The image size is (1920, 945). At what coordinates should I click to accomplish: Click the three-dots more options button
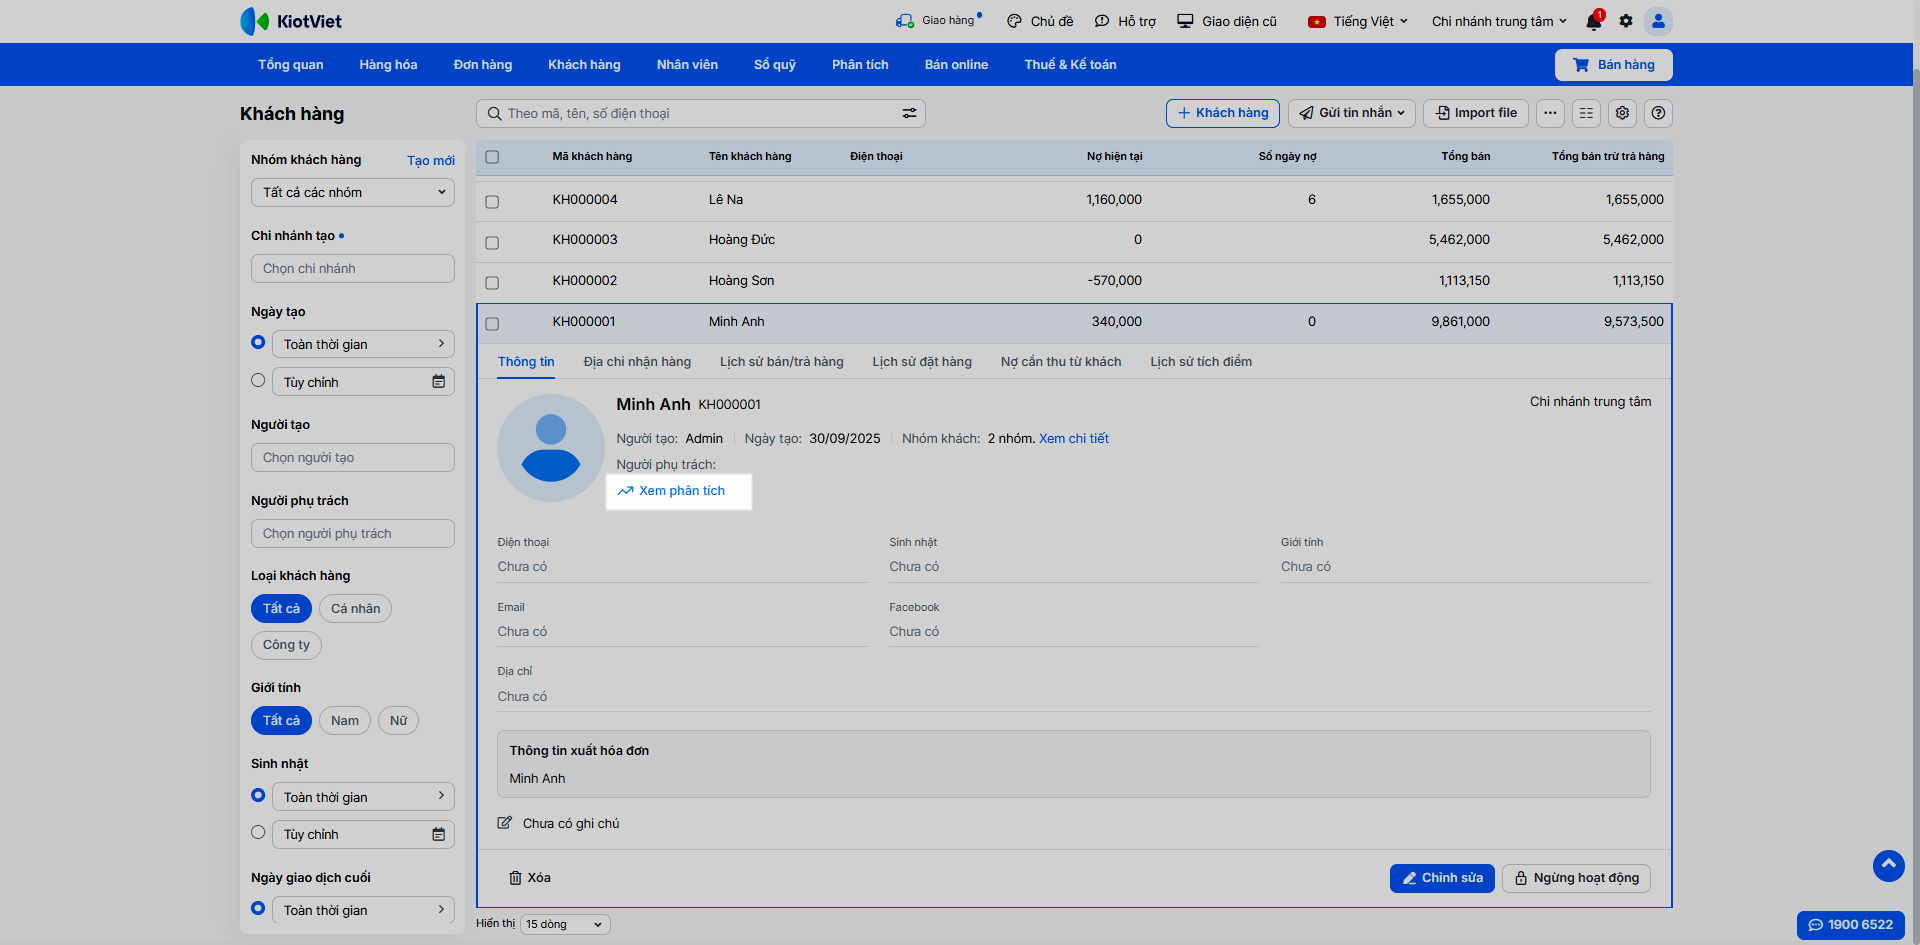tap(1550, 113)
